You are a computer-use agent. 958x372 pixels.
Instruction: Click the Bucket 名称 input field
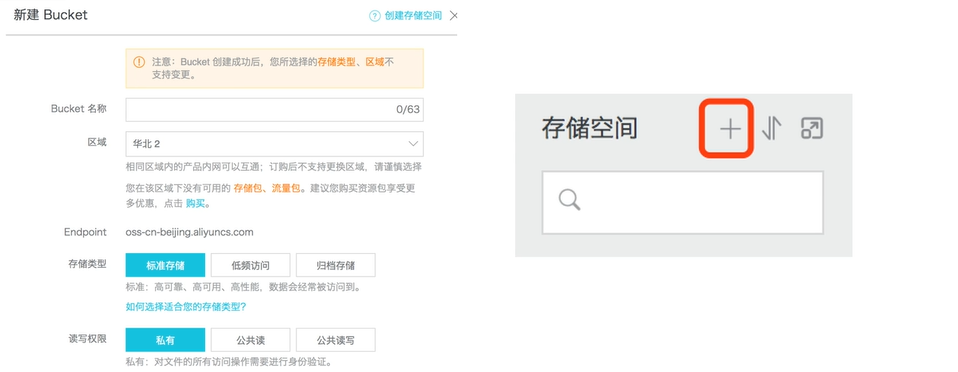[x=274, y=109]
